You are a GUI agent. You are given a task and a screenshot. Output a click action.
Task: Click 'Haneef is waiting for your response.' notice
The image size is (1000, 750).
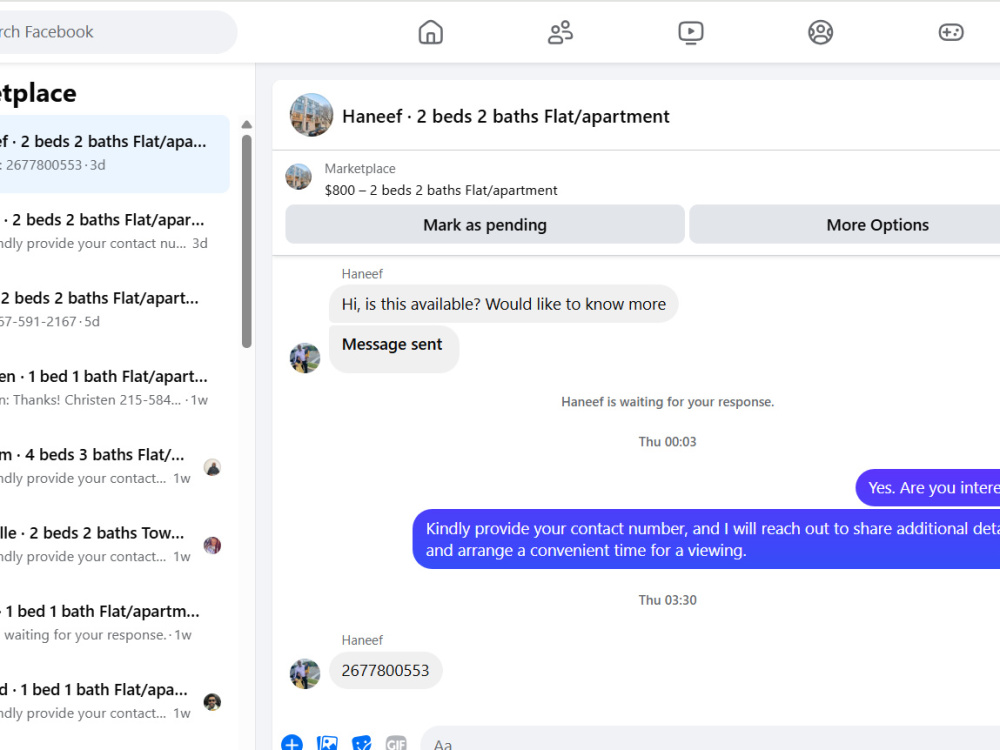point(668,402)
